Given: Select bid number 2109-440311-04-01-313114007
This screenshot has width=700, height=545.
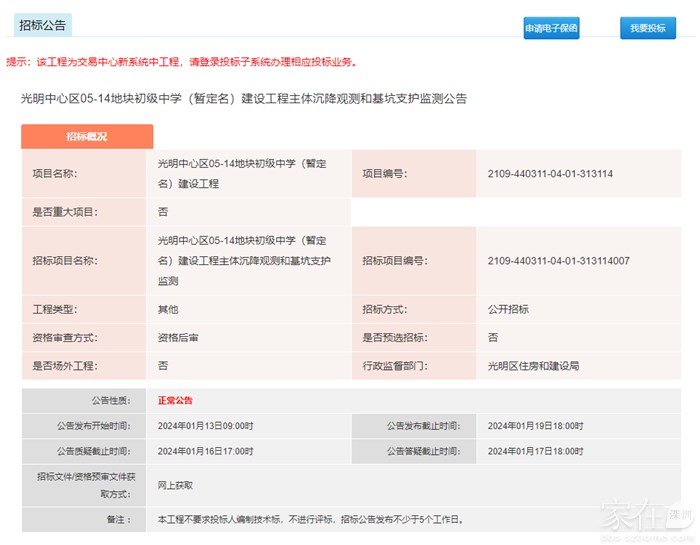Looking at the screenshot, I should click(558, 261).
